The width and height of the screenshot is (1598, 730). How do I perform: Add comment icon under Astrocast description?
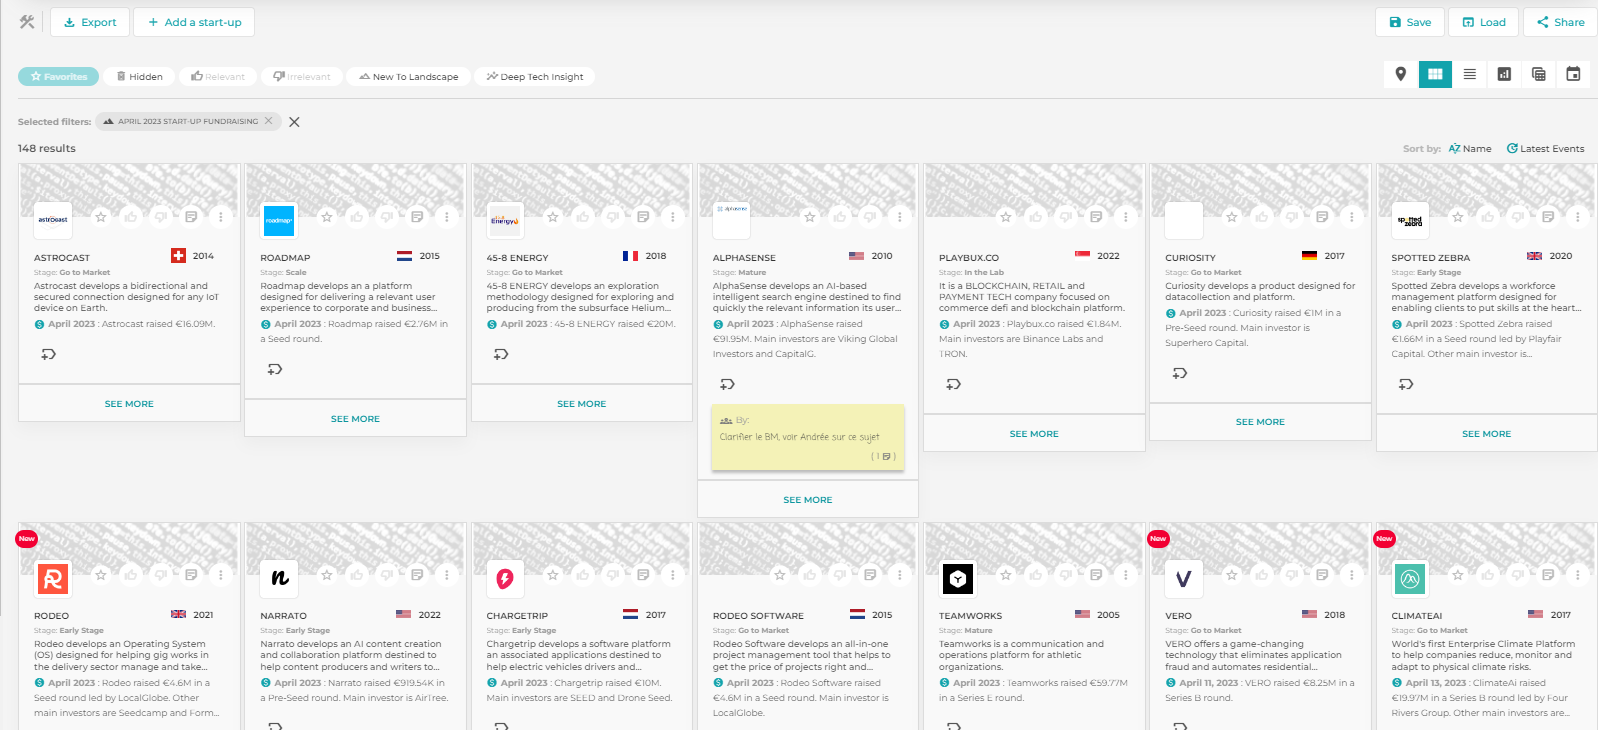tap(48, 354)
